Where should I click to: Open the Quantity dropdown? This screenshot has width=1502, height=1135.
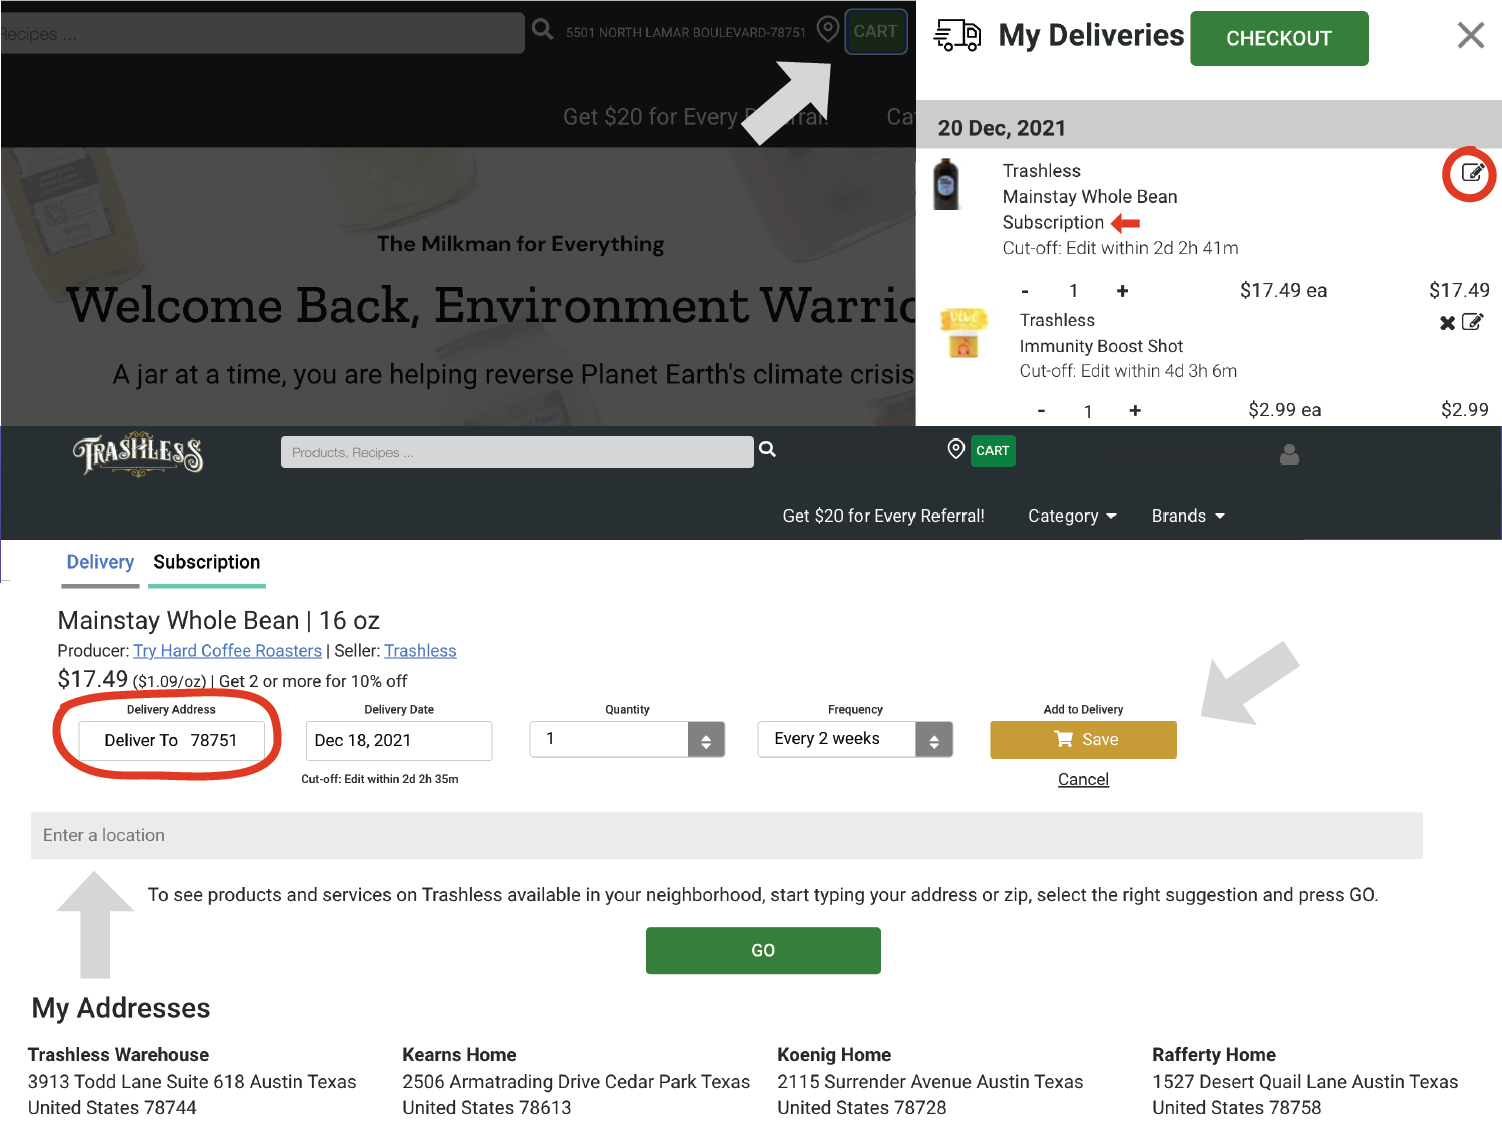627,739
